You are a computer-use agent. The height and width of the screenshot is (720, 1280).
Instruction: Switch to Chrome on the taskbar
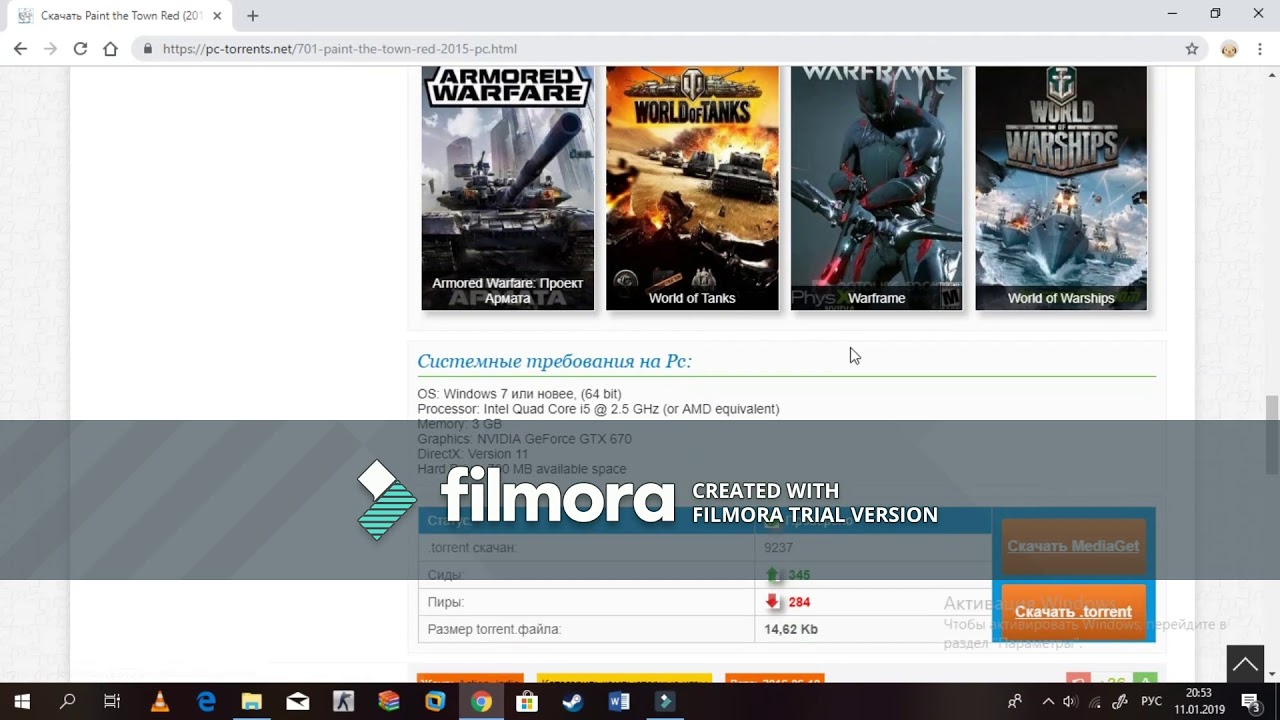[481, 702]
